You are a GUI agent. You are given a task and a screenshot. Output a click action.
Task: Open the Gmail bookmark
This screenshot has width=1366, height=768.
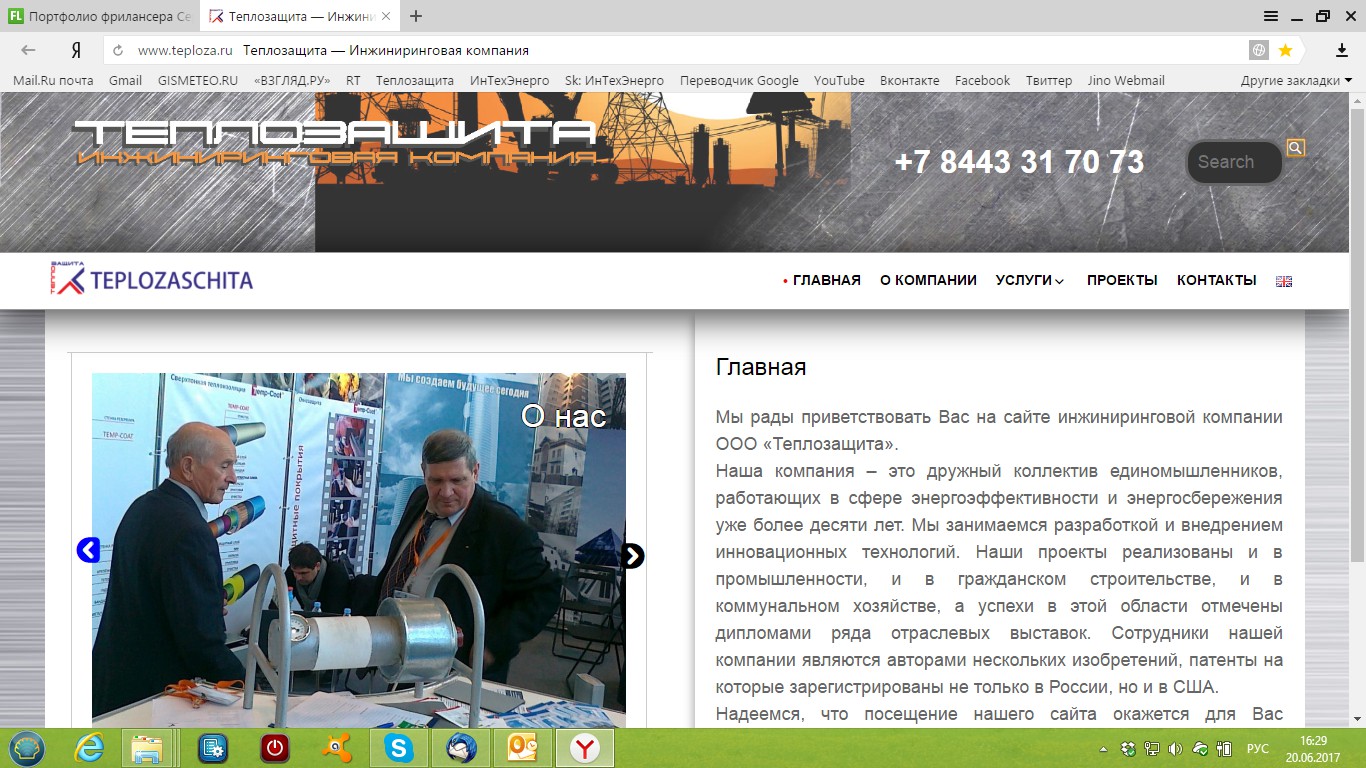(x=125, y=80)
